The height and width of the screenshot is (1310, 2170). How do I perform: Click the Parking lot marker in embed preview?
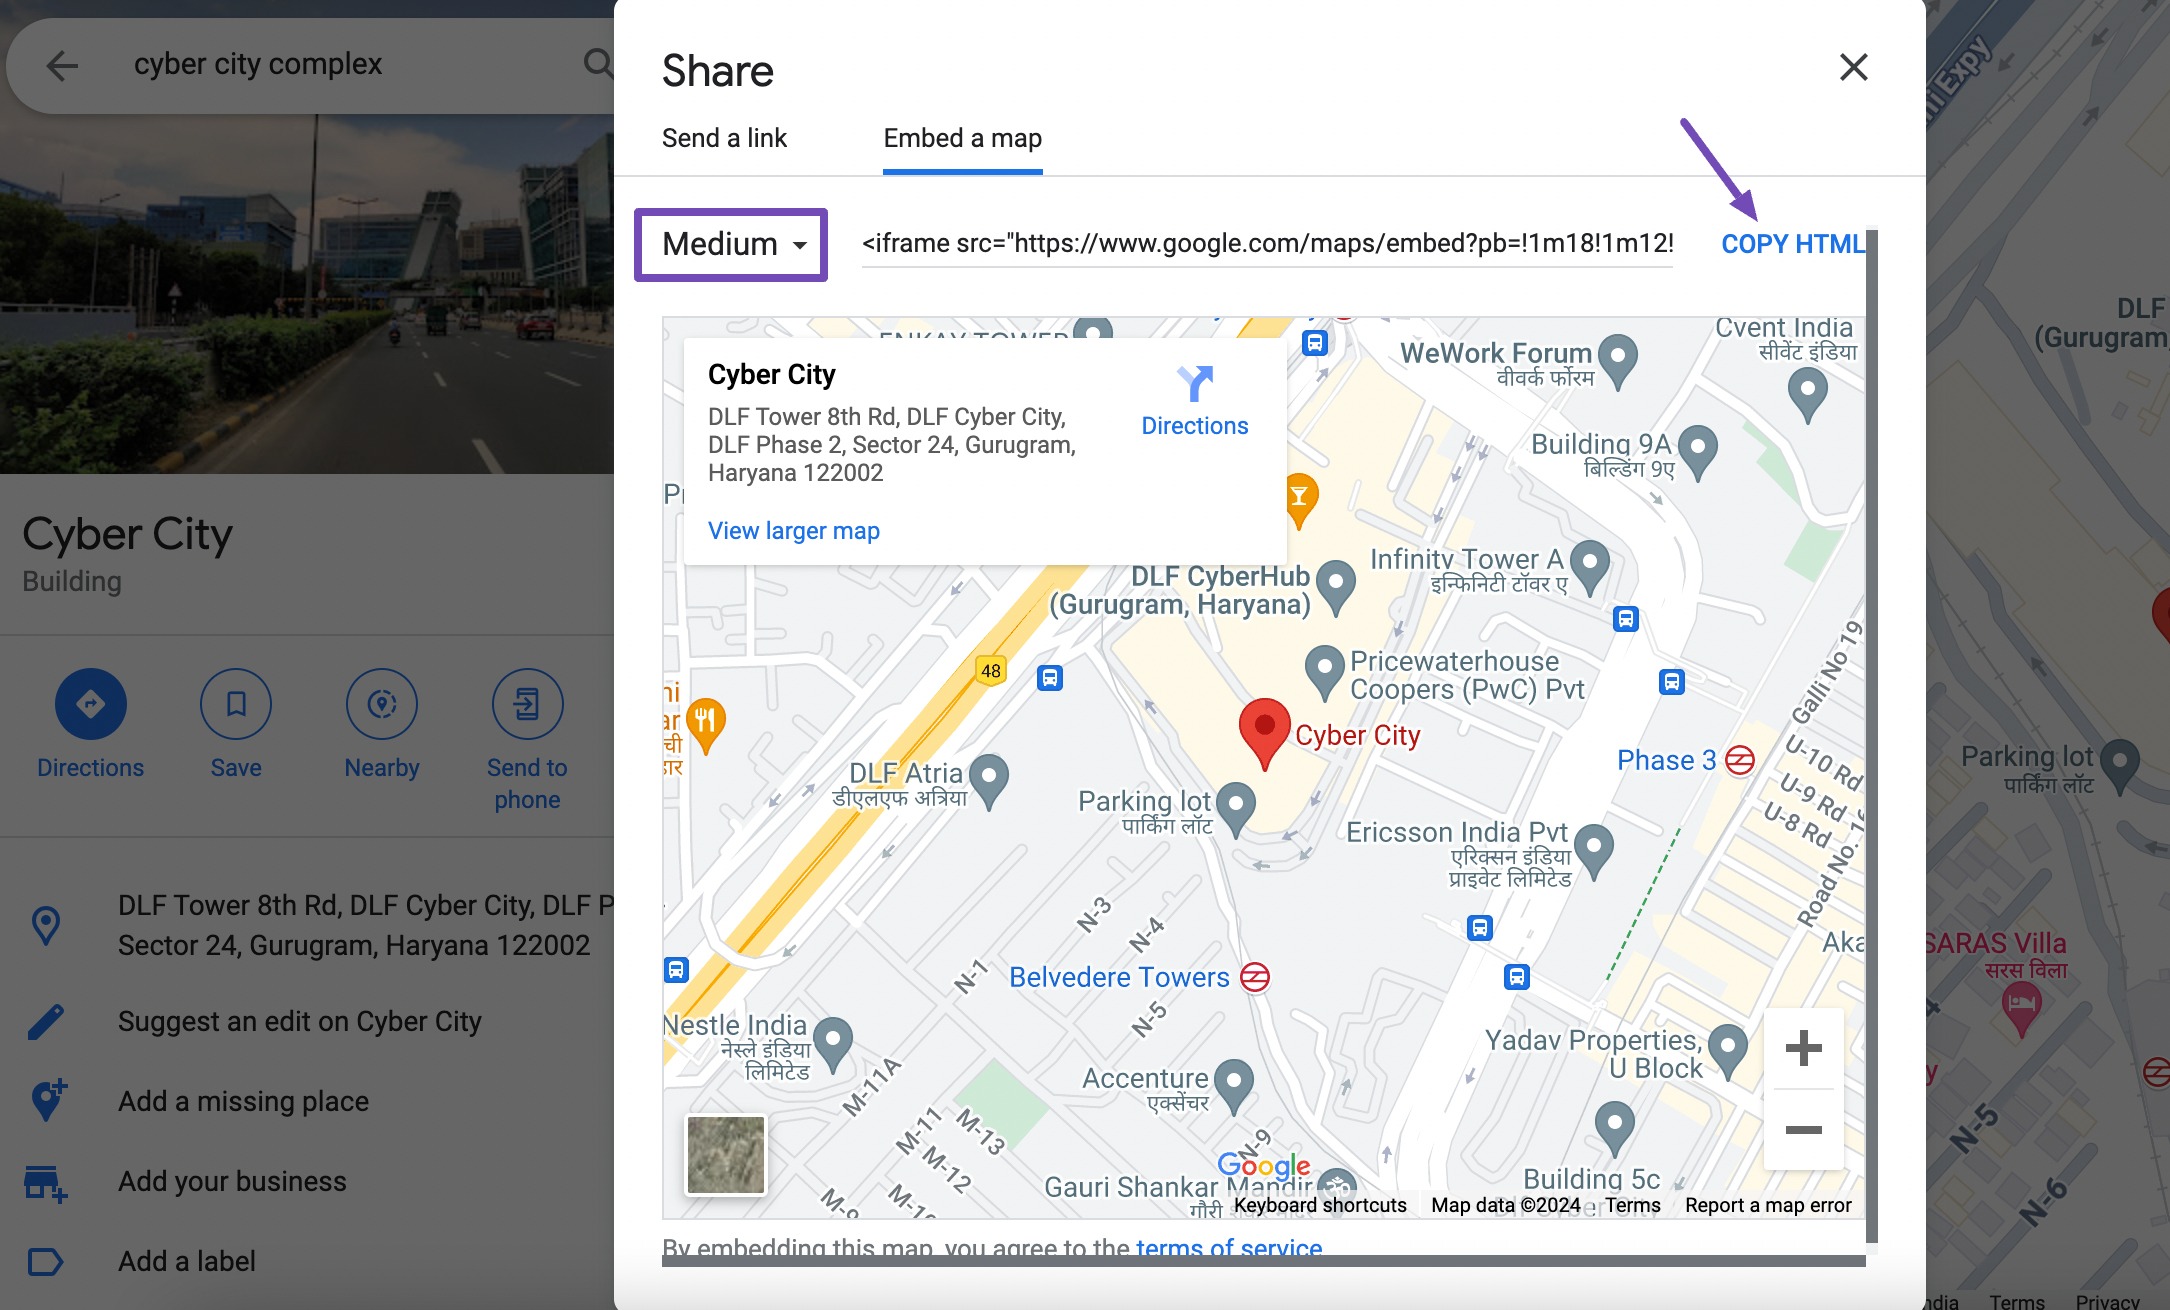pyautogui.click(x=1236, y=808)
